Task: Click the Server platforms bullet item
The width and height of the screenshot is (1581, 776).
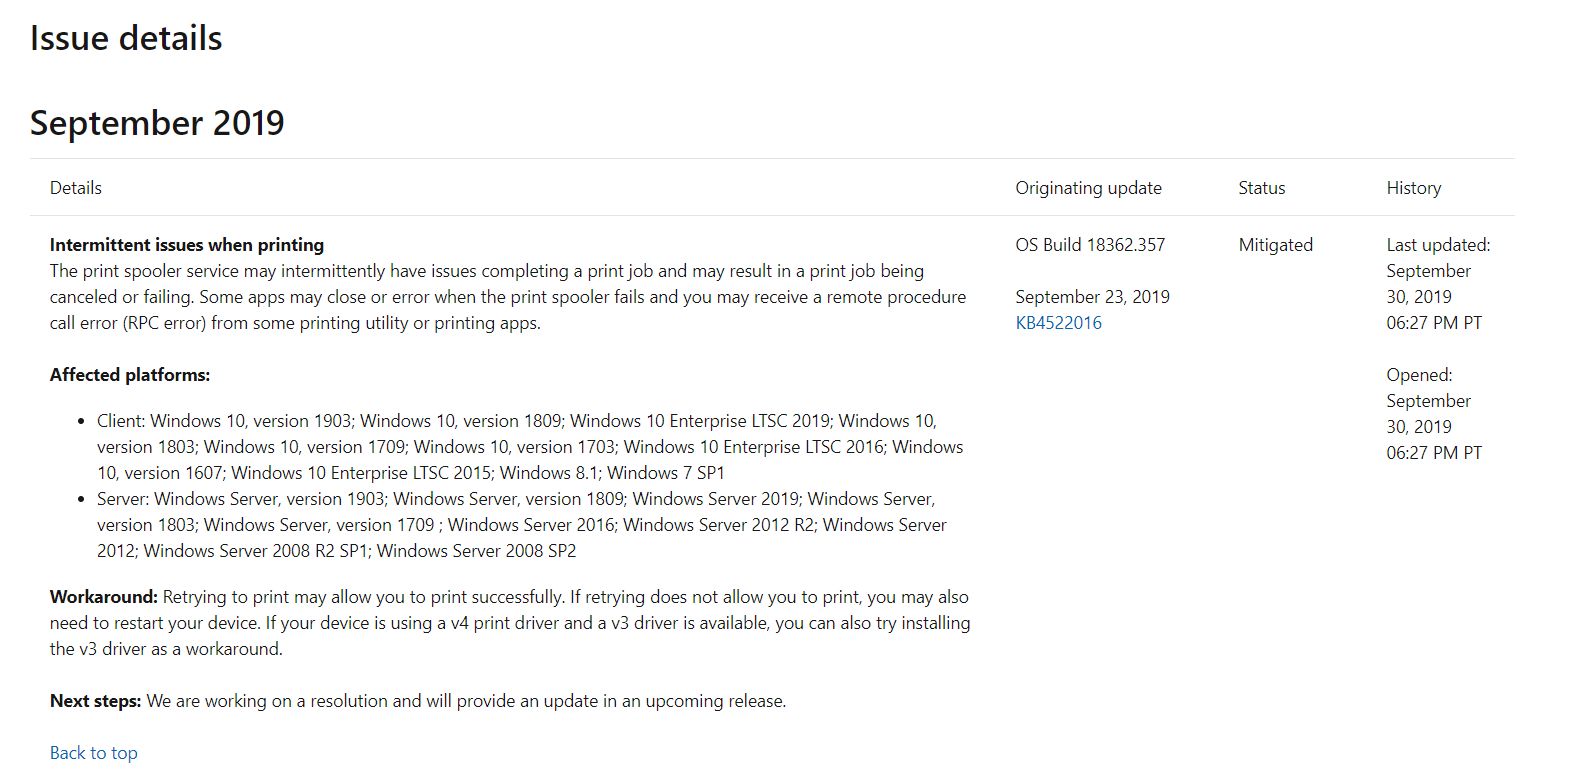Action: click(x=522, y=525)
